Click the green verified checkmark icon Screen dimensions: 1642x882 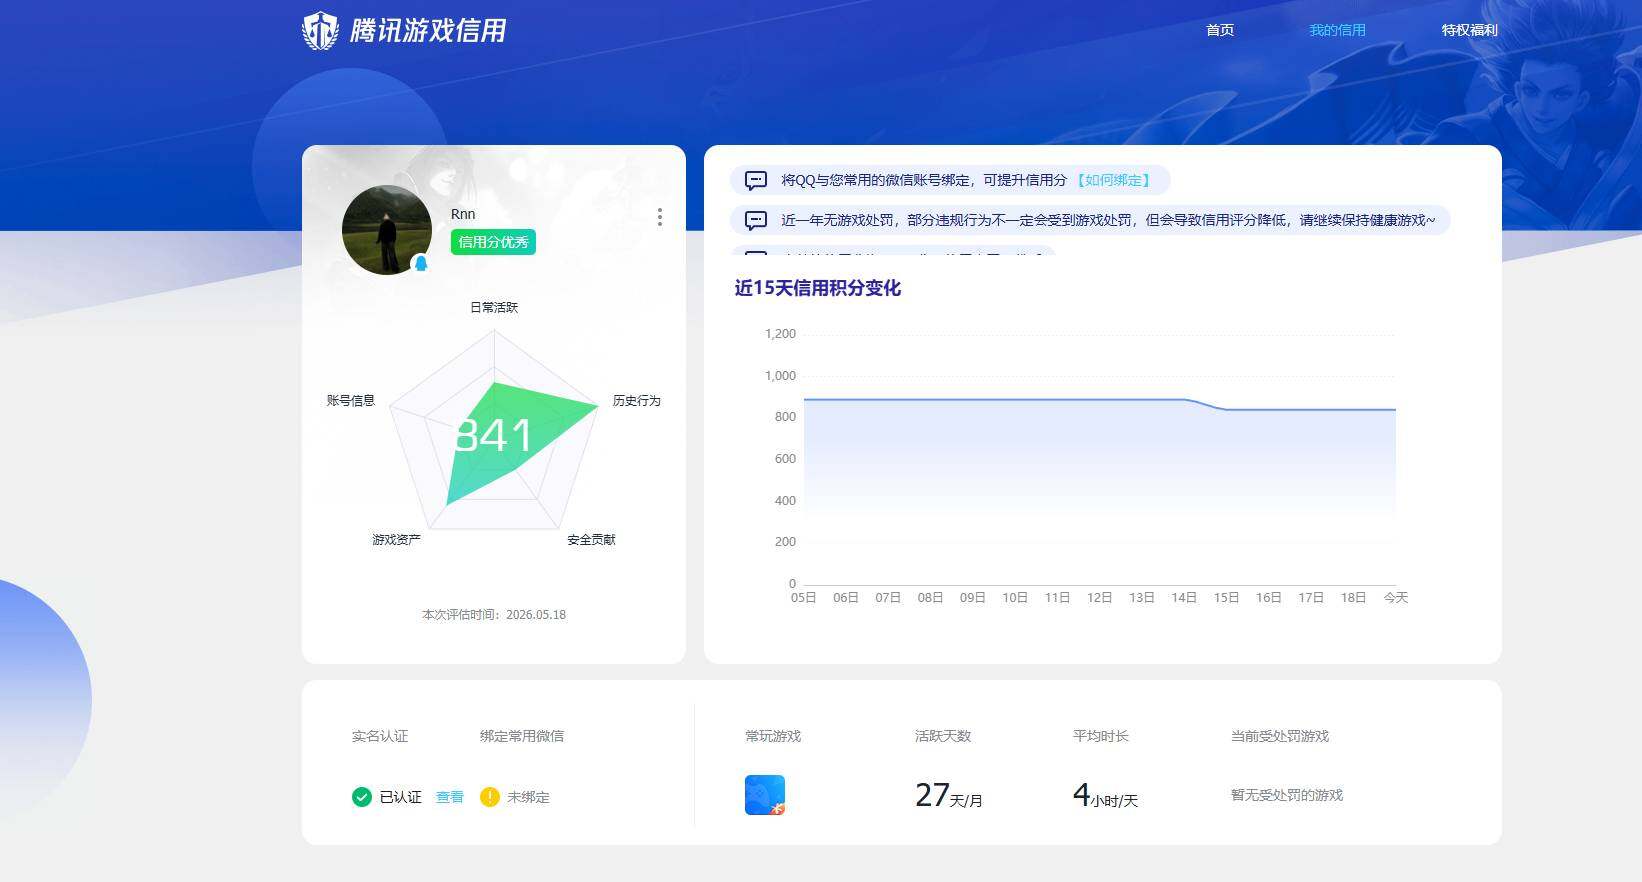point(362,797)
